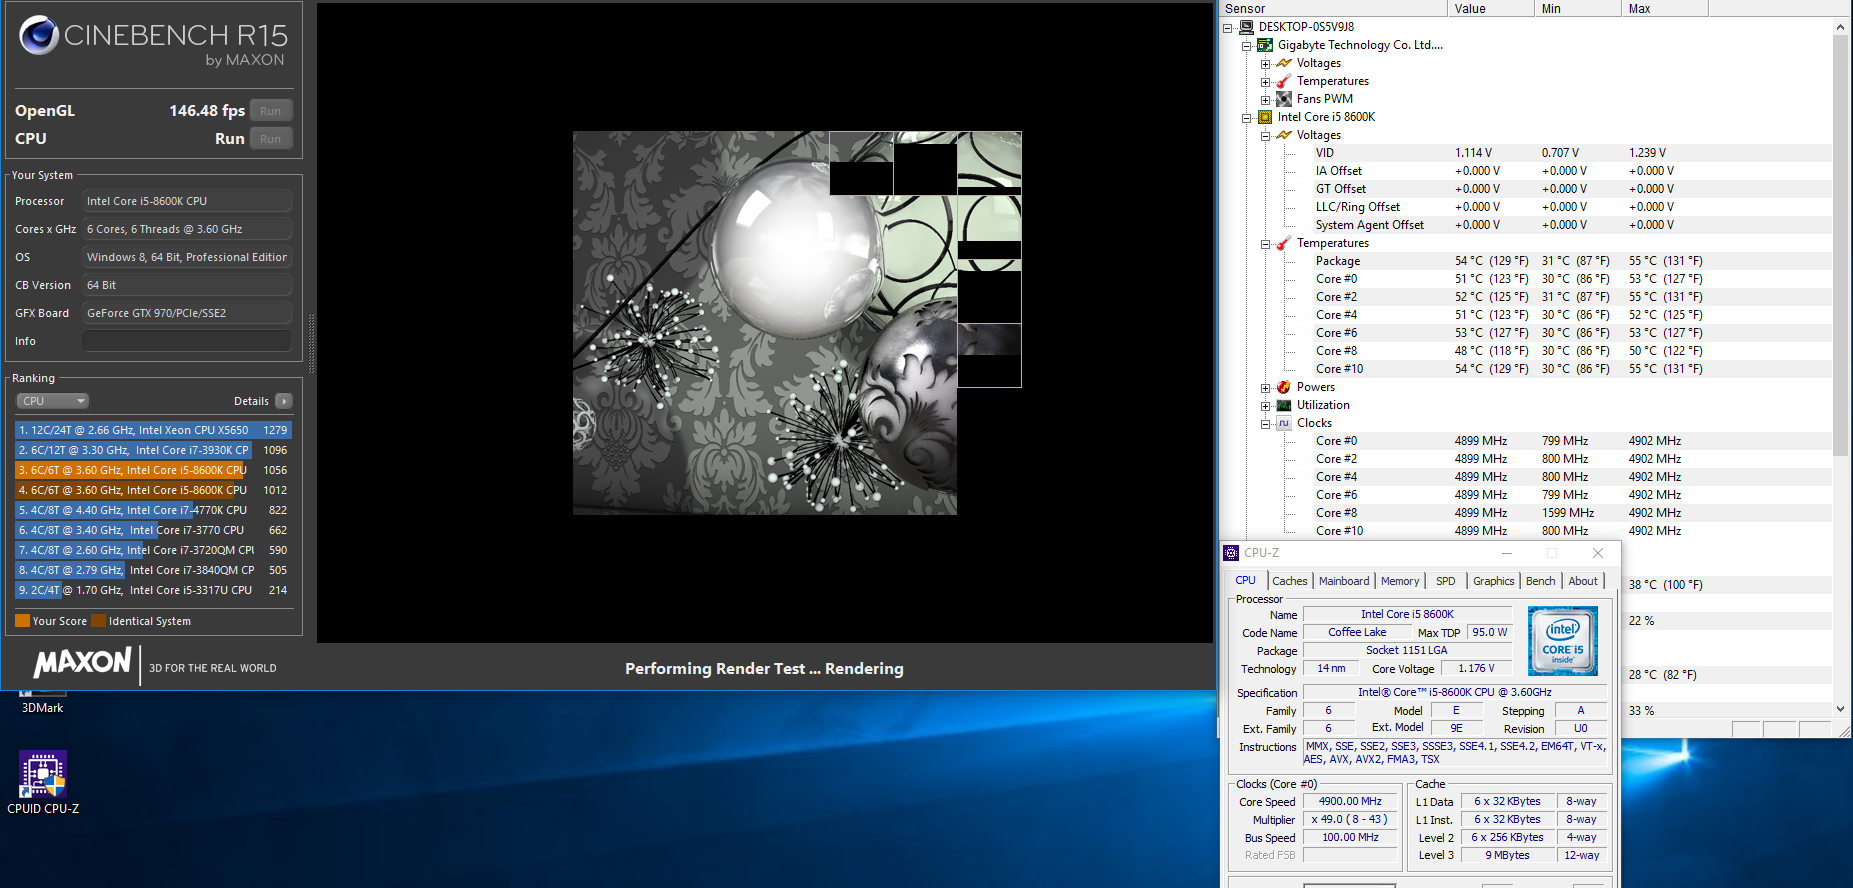Click the Details arrow button in Ranking
The height and width of the screenshot is (888, 1853).
(284, 401)
